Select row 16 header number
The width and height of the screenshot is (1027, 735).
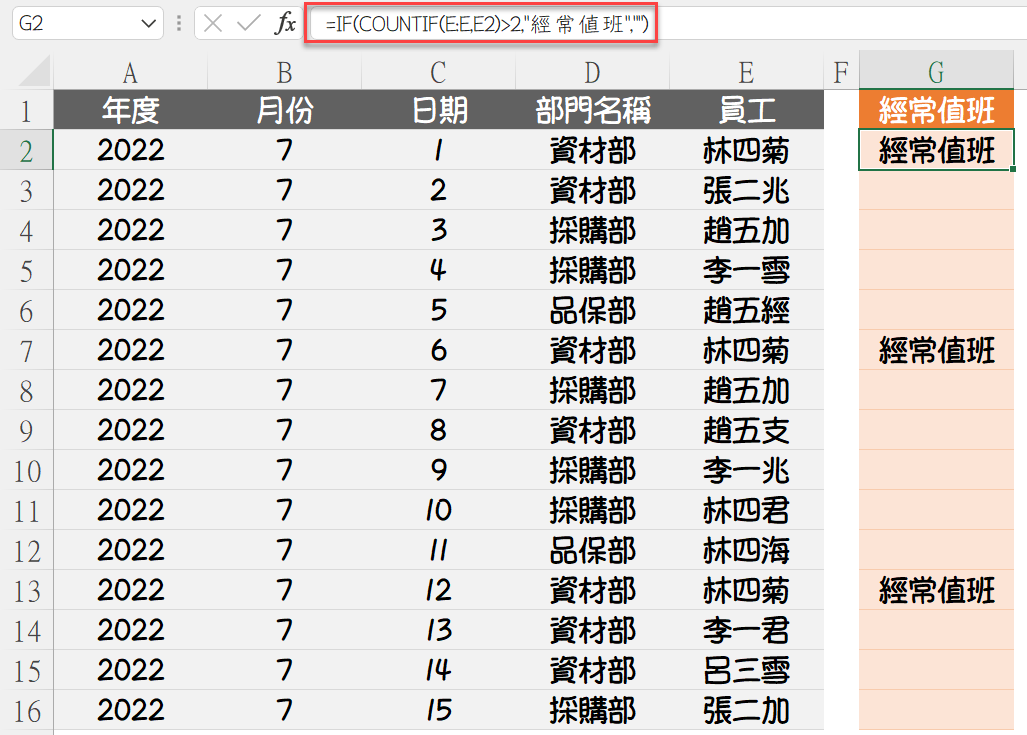pyautogui.click(x=26, y=710)
